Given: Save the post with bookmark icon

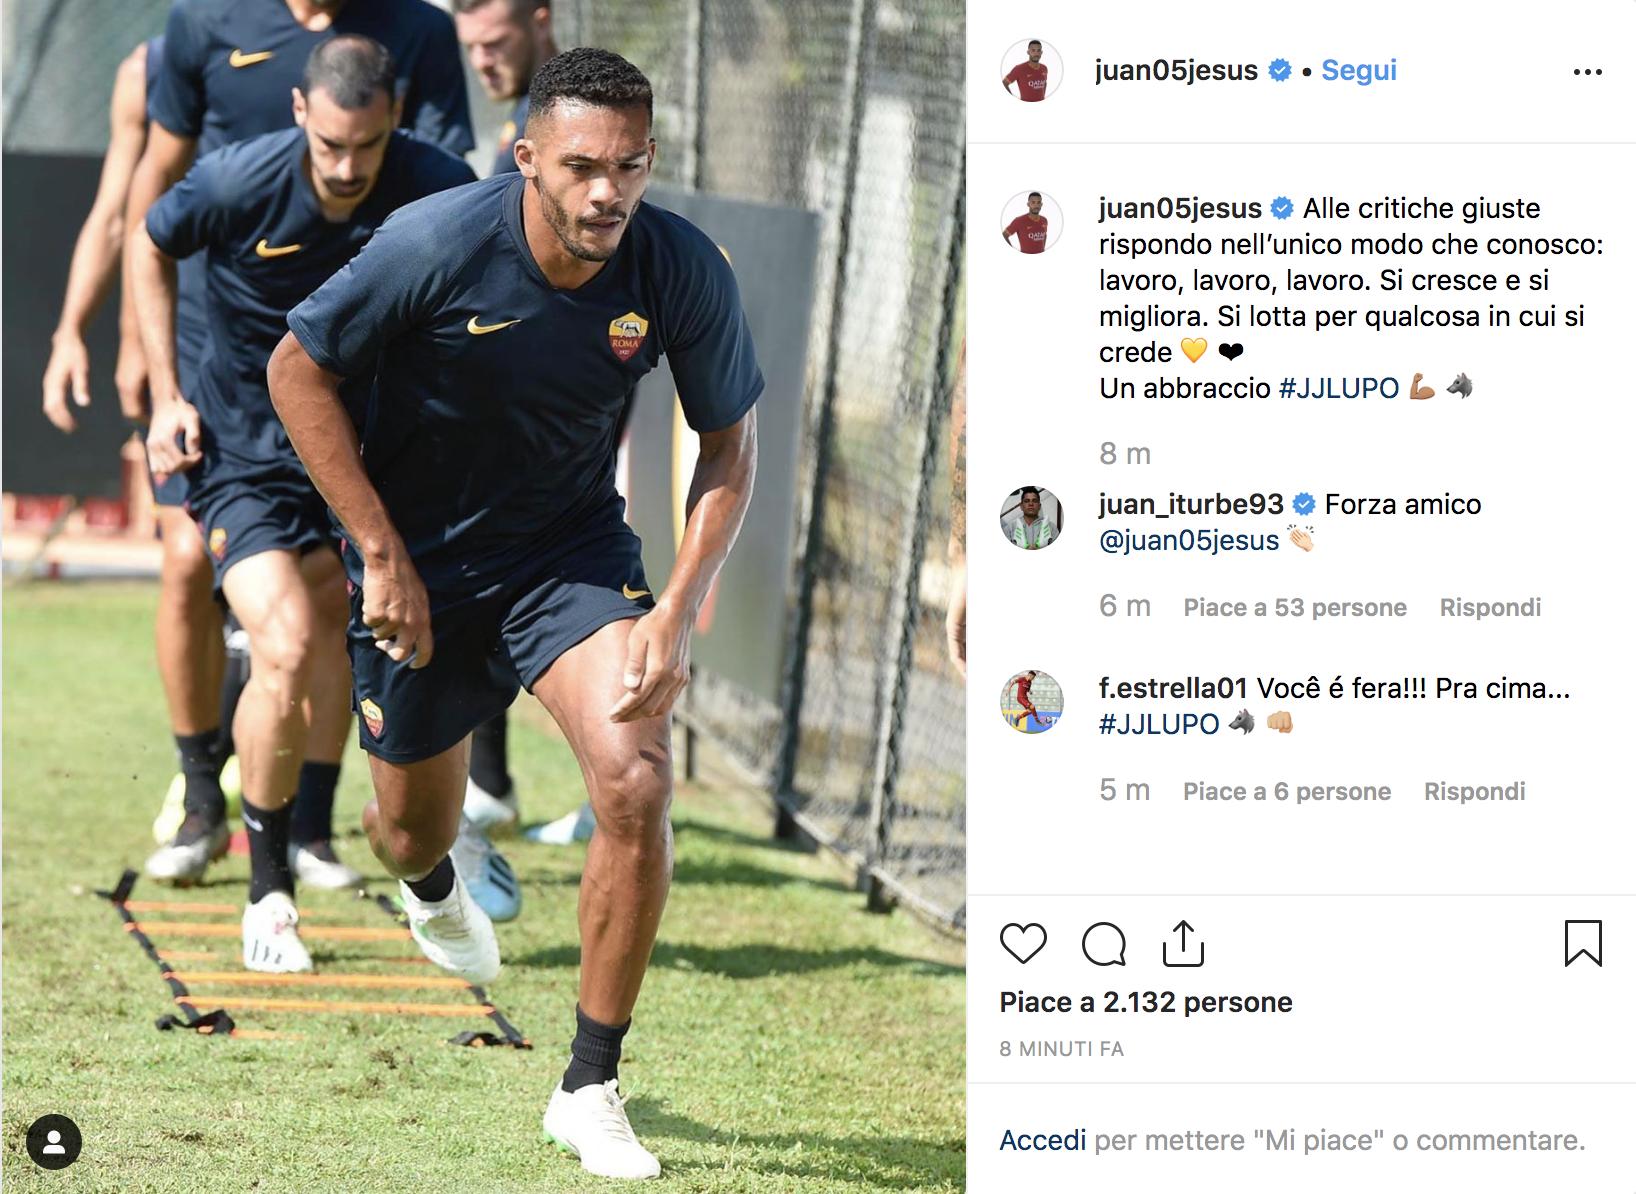Looking at the screenshot, I should (1583, 944).
